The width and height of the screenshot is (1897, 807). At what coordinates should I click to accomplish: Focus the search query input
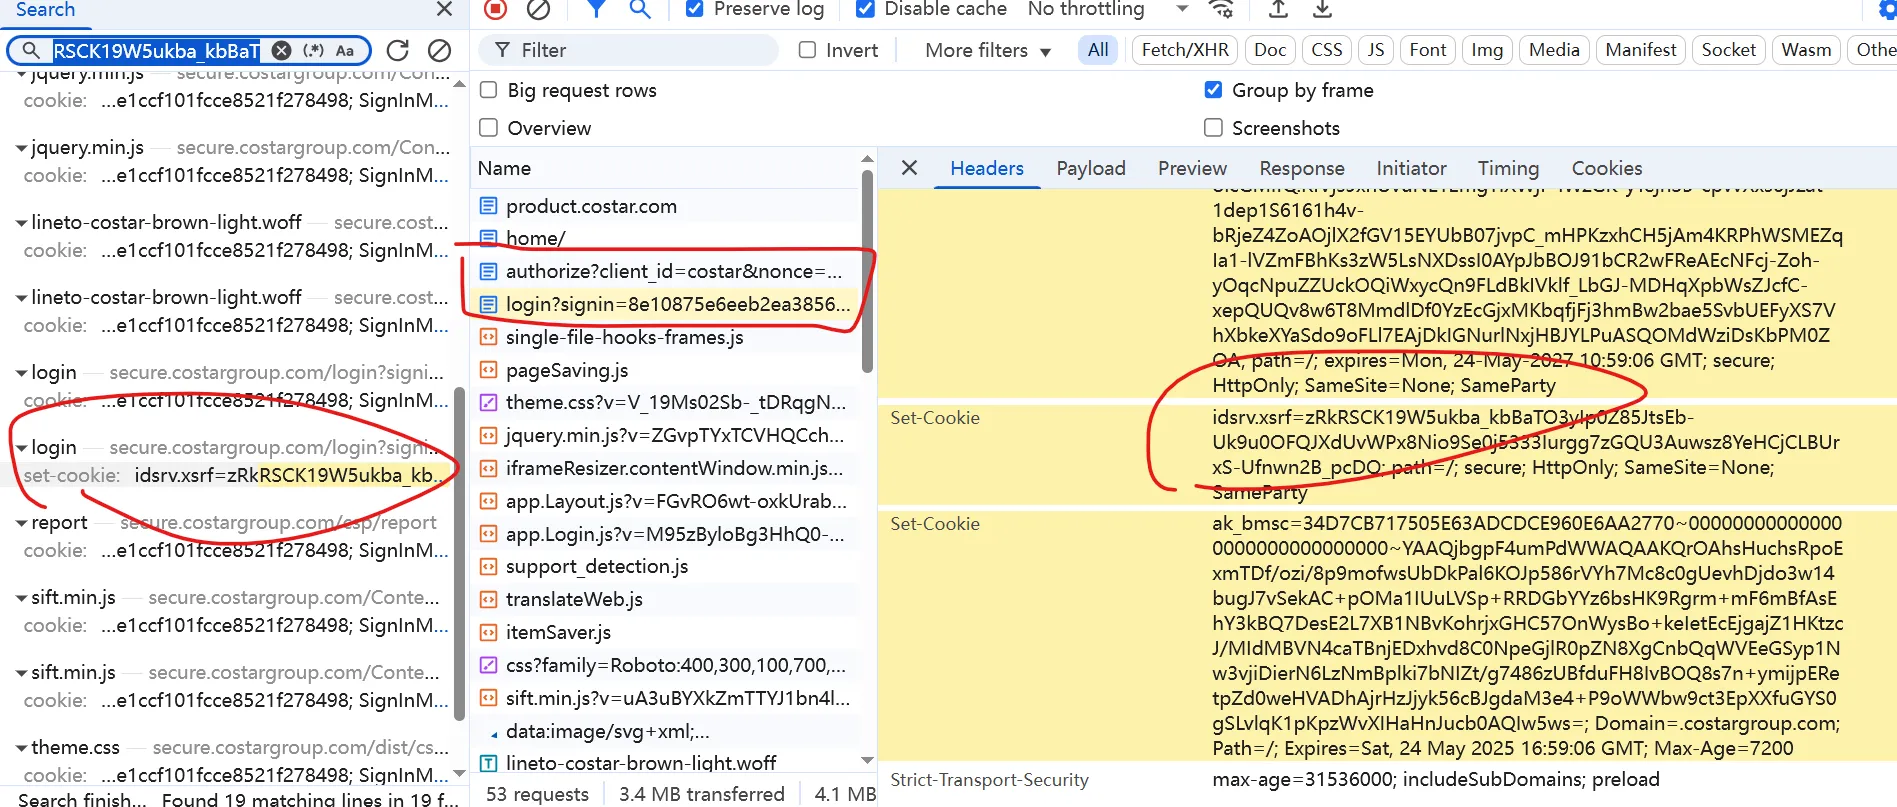point(156,50)
